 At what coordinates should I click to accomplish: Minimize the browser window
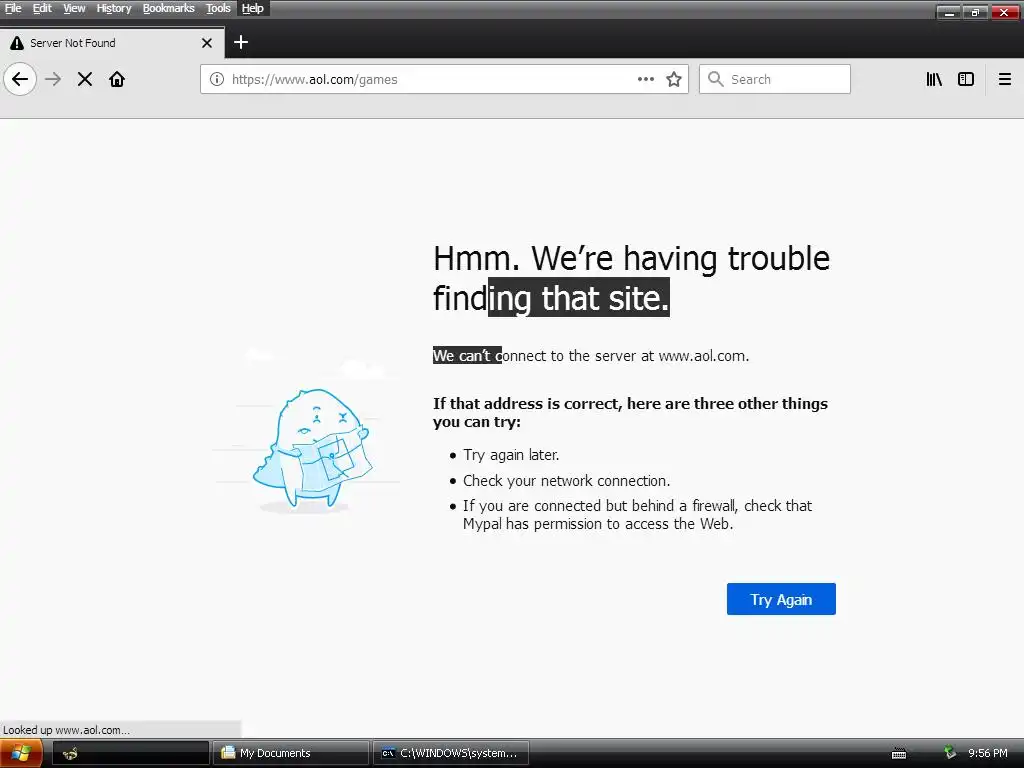point(950,12)
